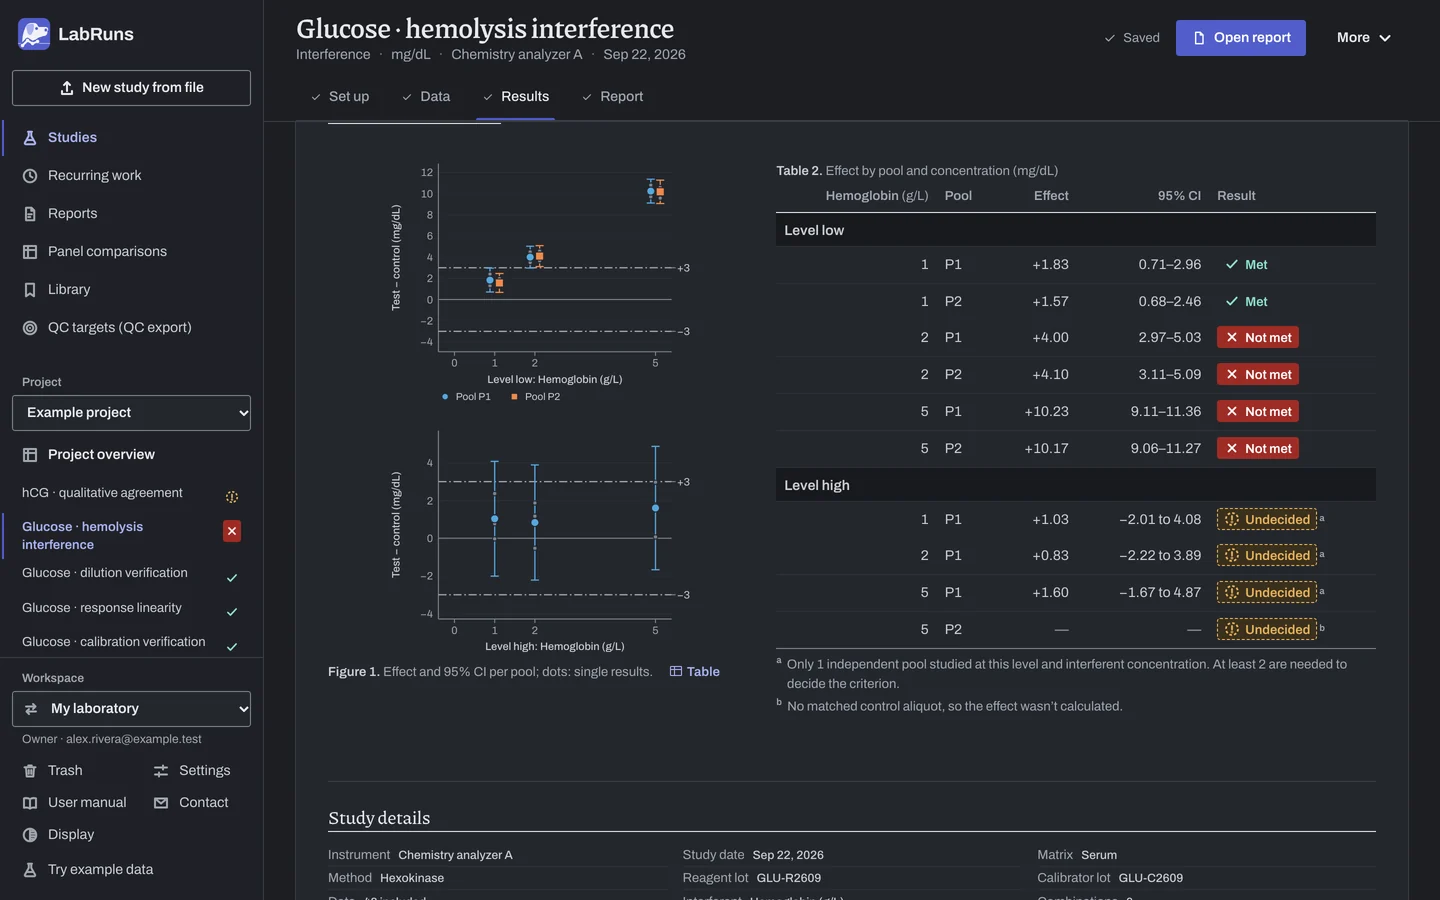Image resolution: width=1440 pixels, height=900 pixels.
Task: Click the GLU-R2609 reagent lot value
Action: (x=789, y=878)
